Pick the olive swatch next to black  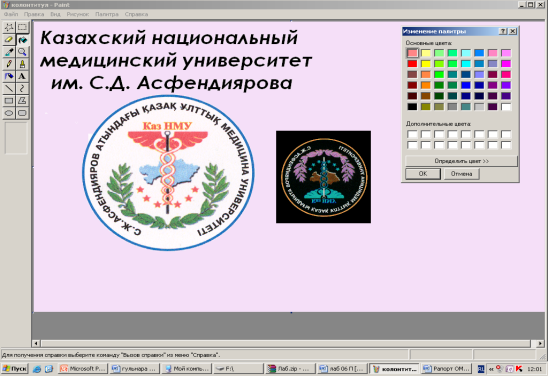click(x=426, y=107)
